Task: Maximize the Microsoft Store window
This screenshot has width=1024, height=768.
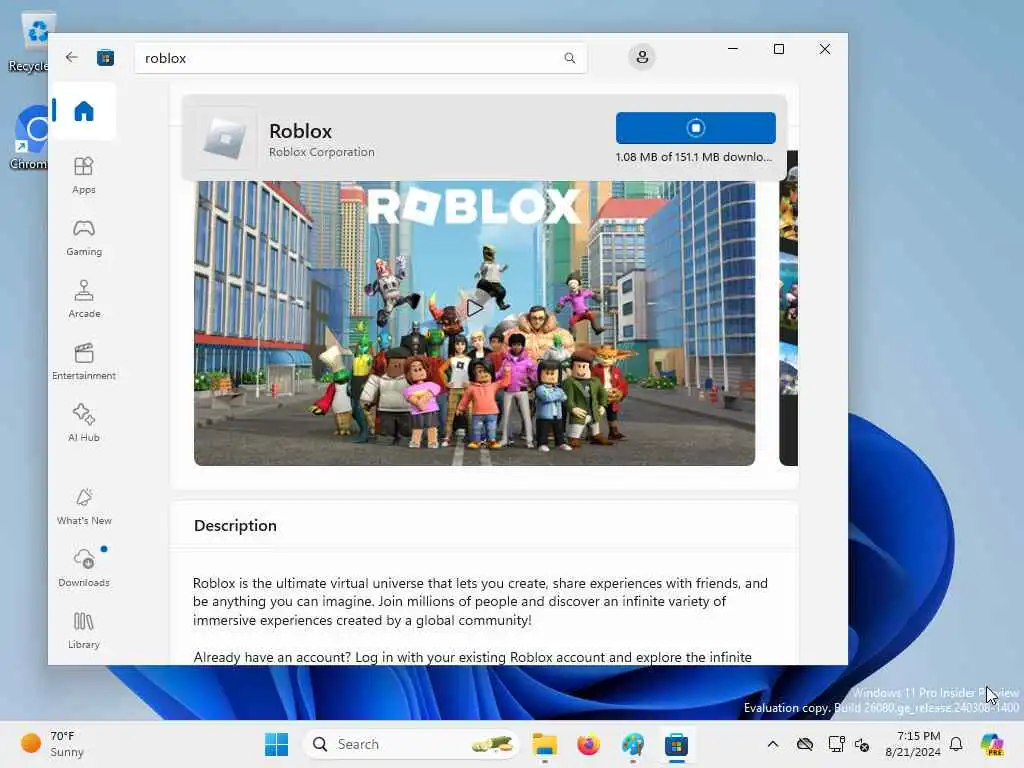Action: pyautogui.click(x=778, y=49)
